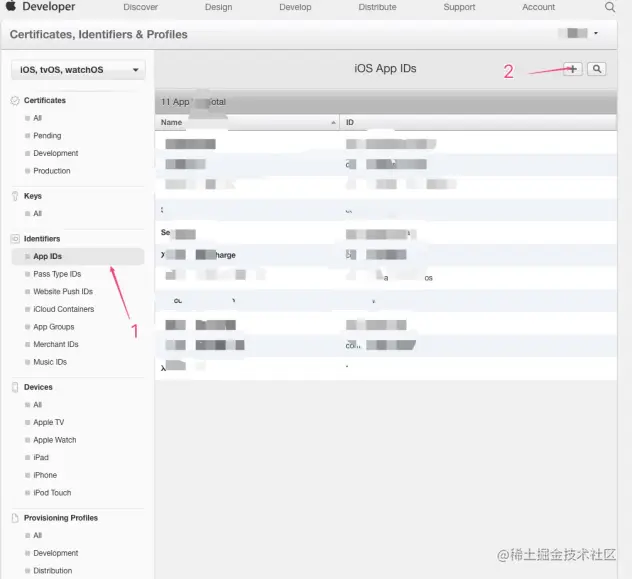Select Development under Provisioning Profiles
633x579 pixels.
pos(56,553)
